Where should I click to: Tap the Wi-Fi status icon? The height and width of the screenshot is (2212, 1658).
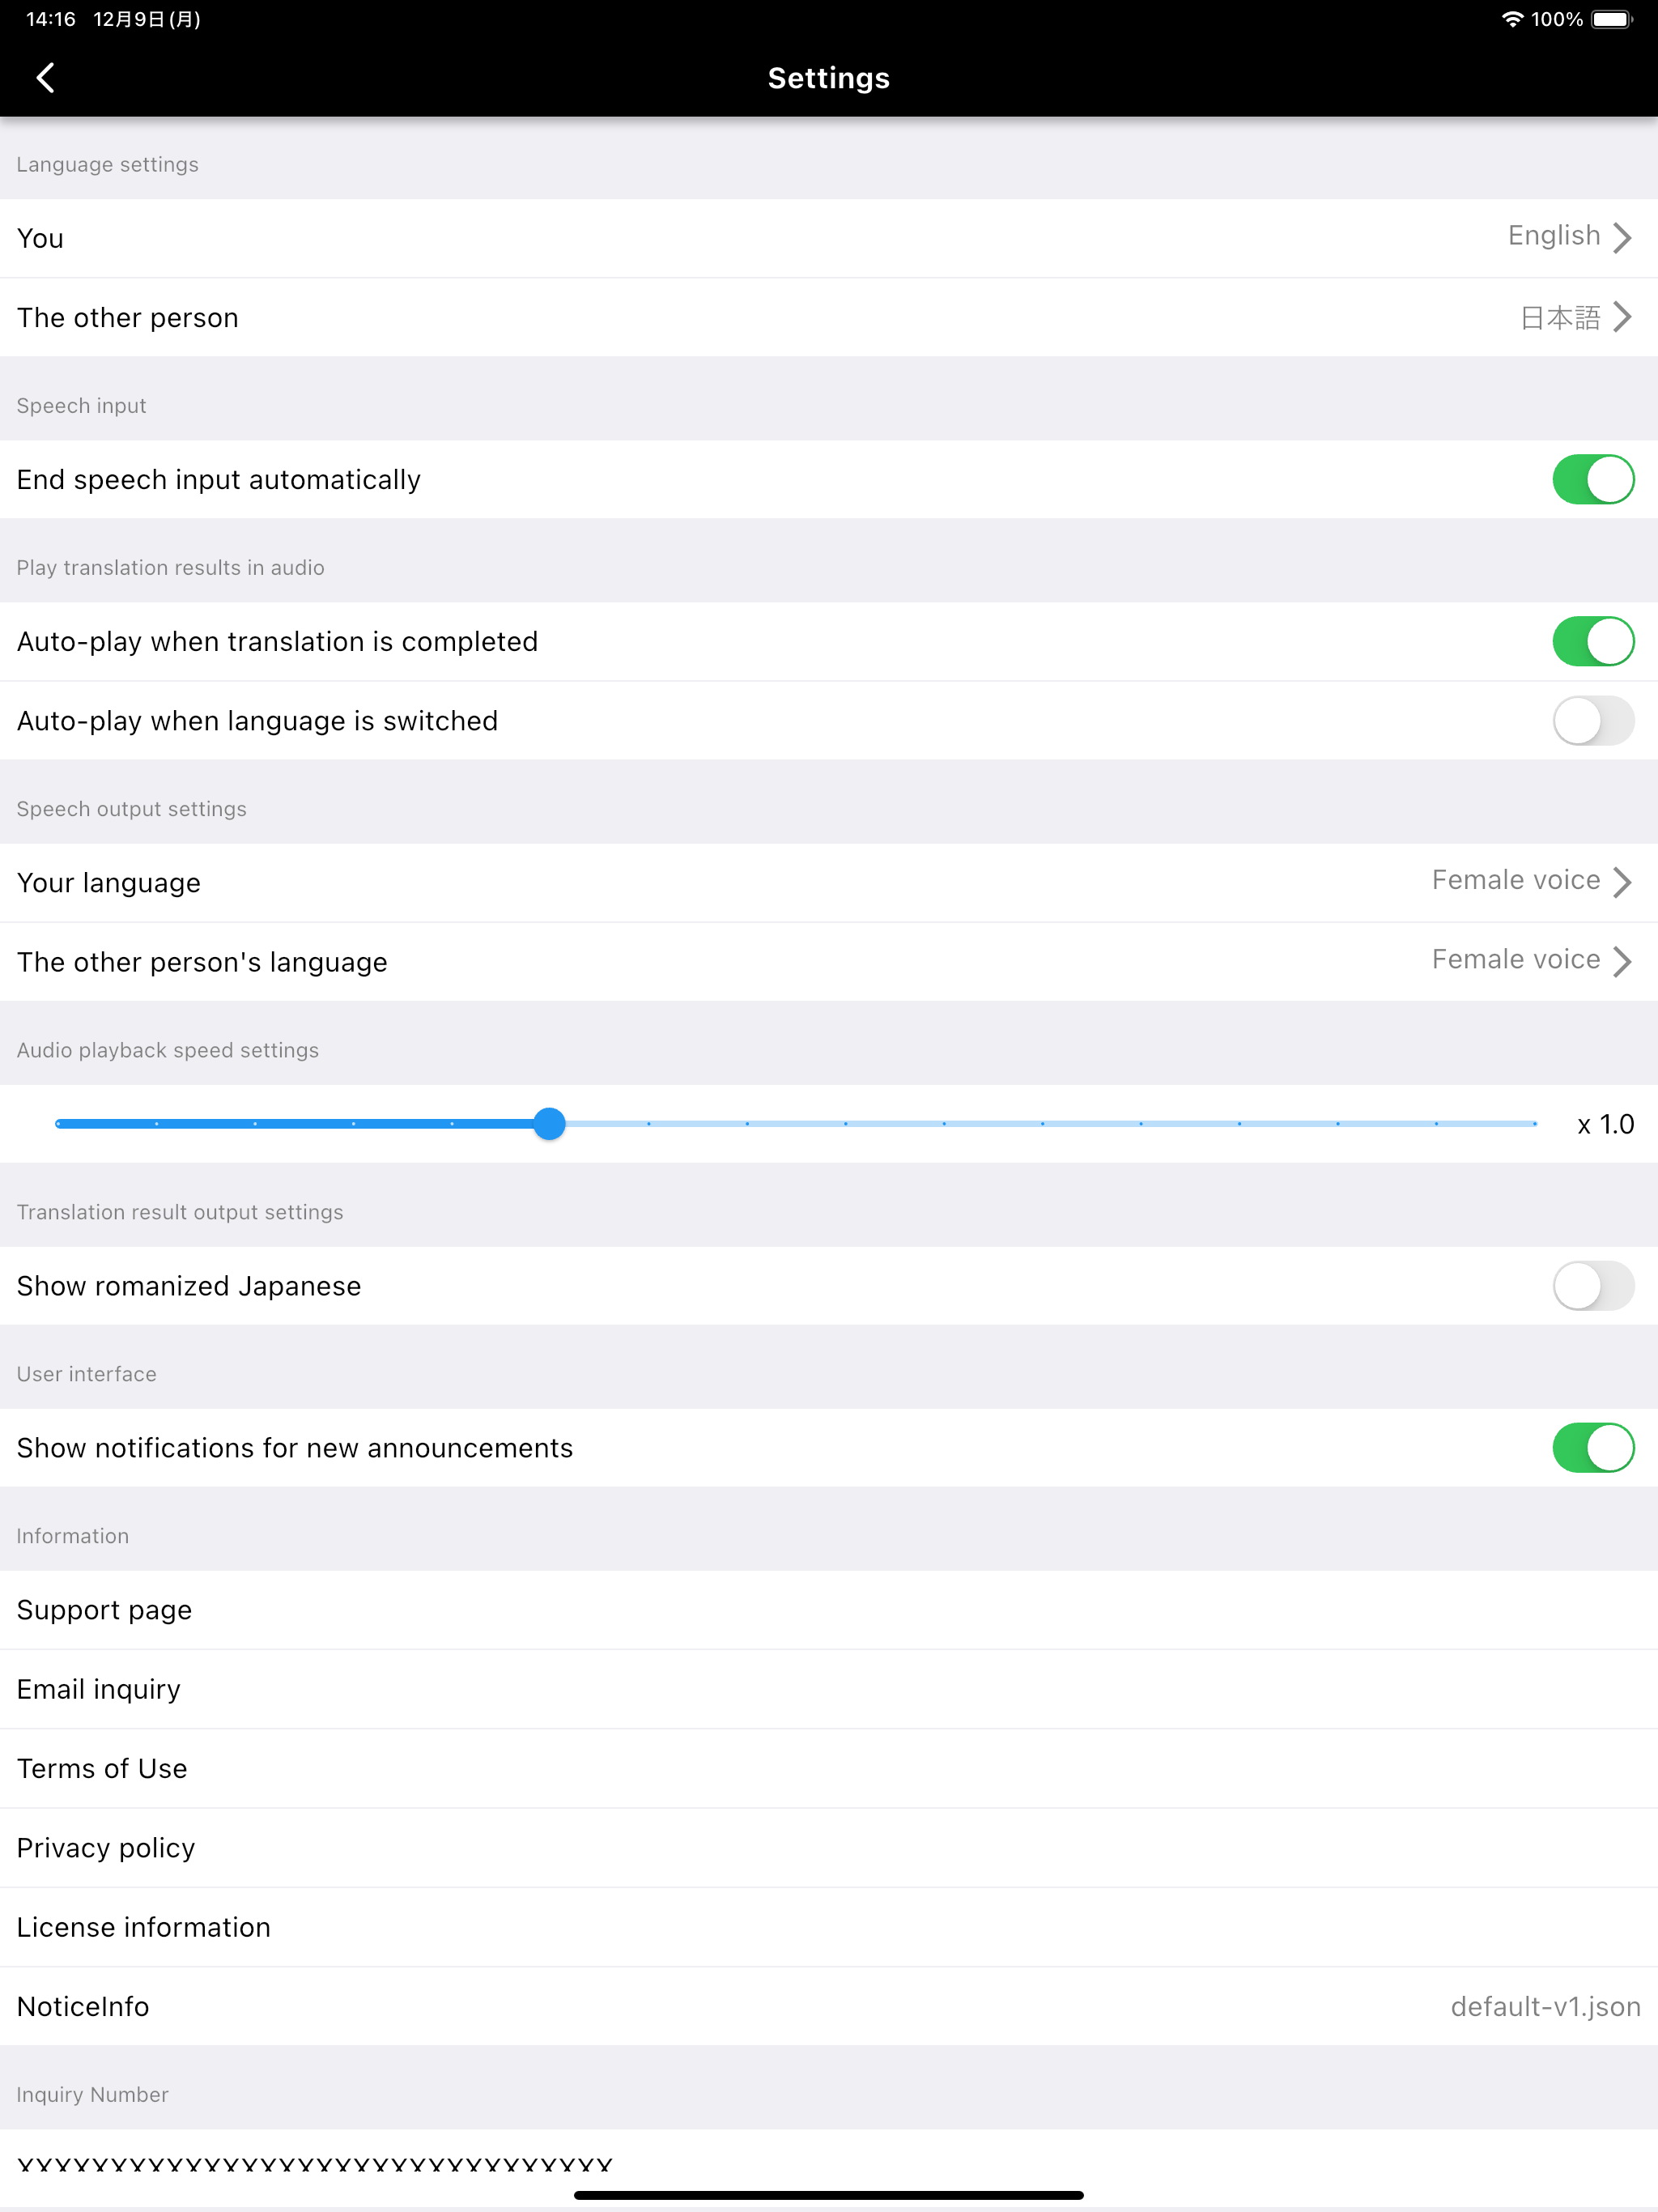point(1512,19)
